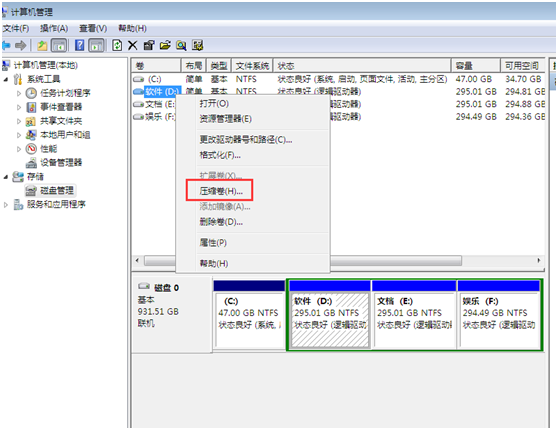The width and height of the screenshot is (558, 430).
Task: Select 磁盘管理 in the tree
Action: (50, 190)
